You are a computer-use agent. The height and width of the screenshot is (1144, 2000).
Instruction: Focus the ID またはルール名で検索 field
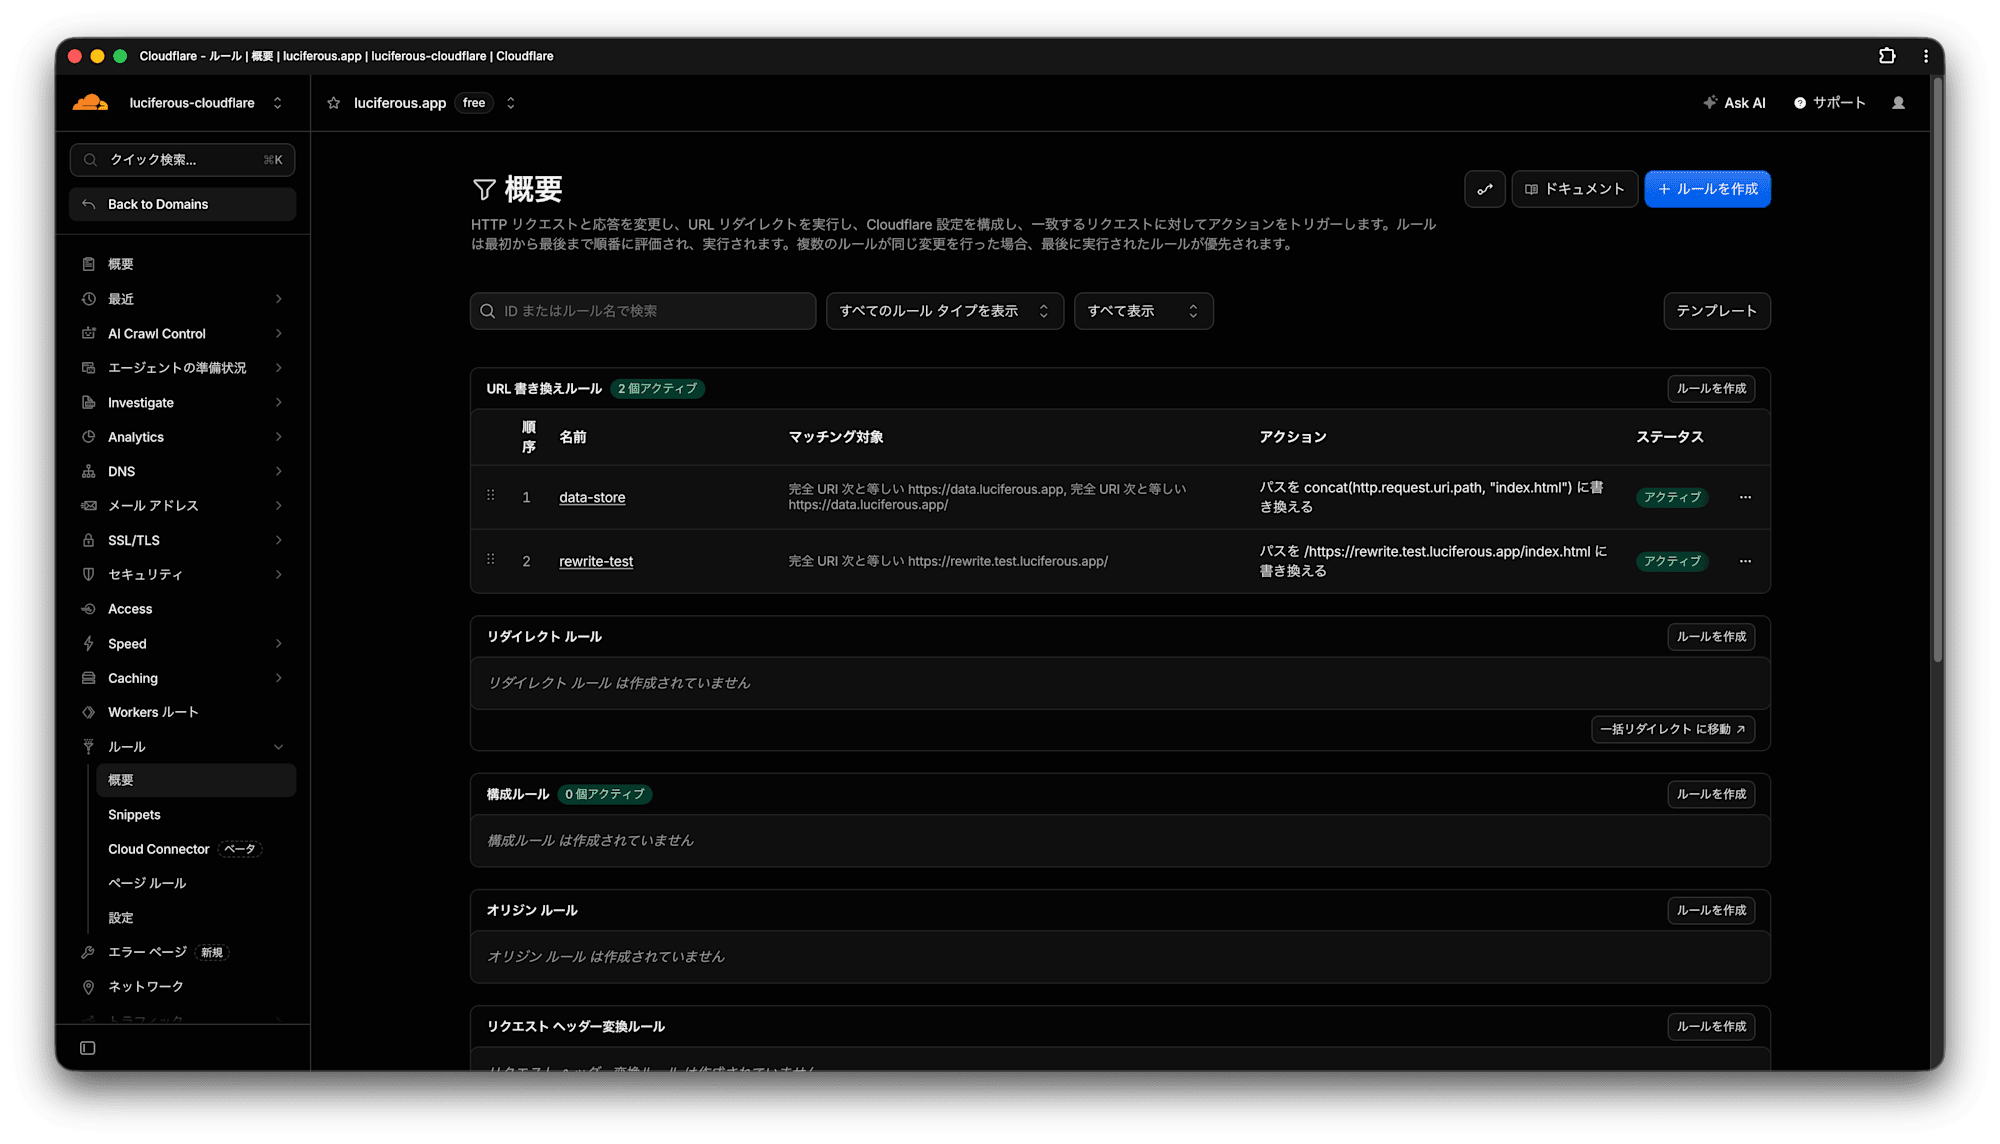pos(643,311)
